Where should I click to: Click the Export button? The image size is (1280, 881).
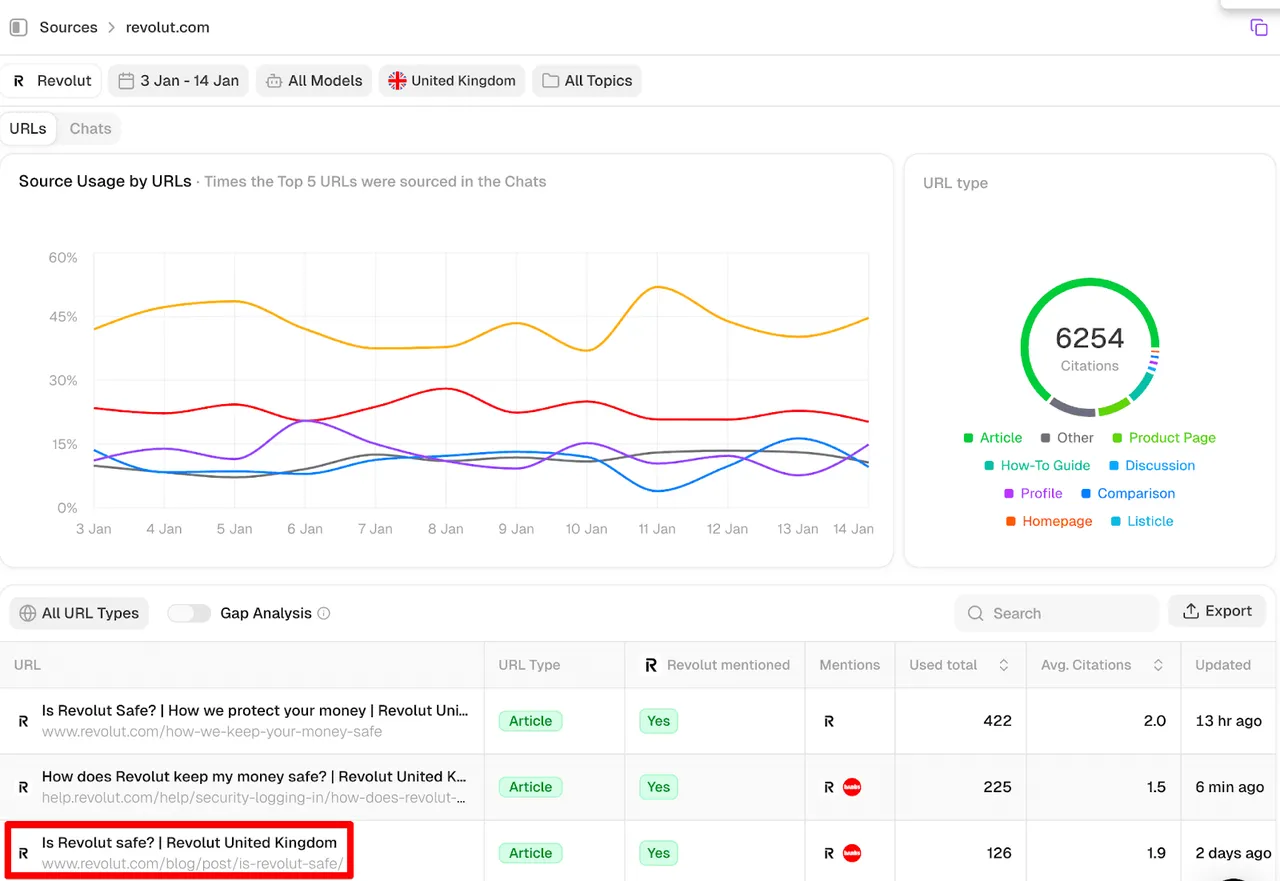tap(1217, 611)
